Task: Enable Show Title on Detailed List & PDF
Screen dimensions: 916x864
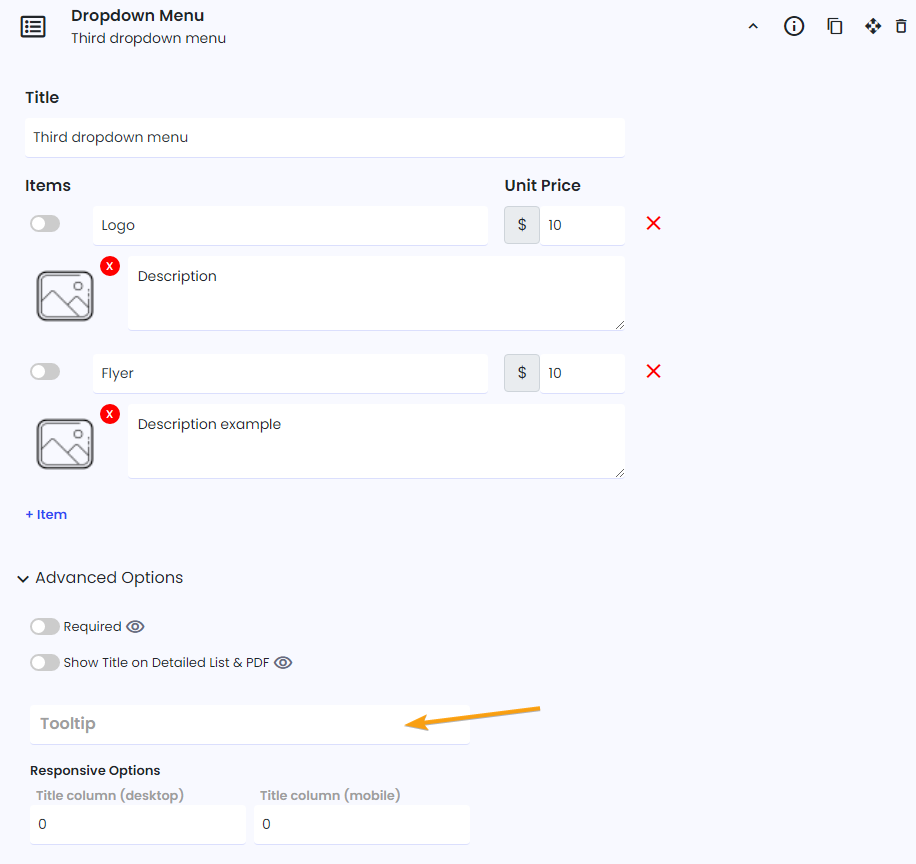Action: [x=45, y=662]
